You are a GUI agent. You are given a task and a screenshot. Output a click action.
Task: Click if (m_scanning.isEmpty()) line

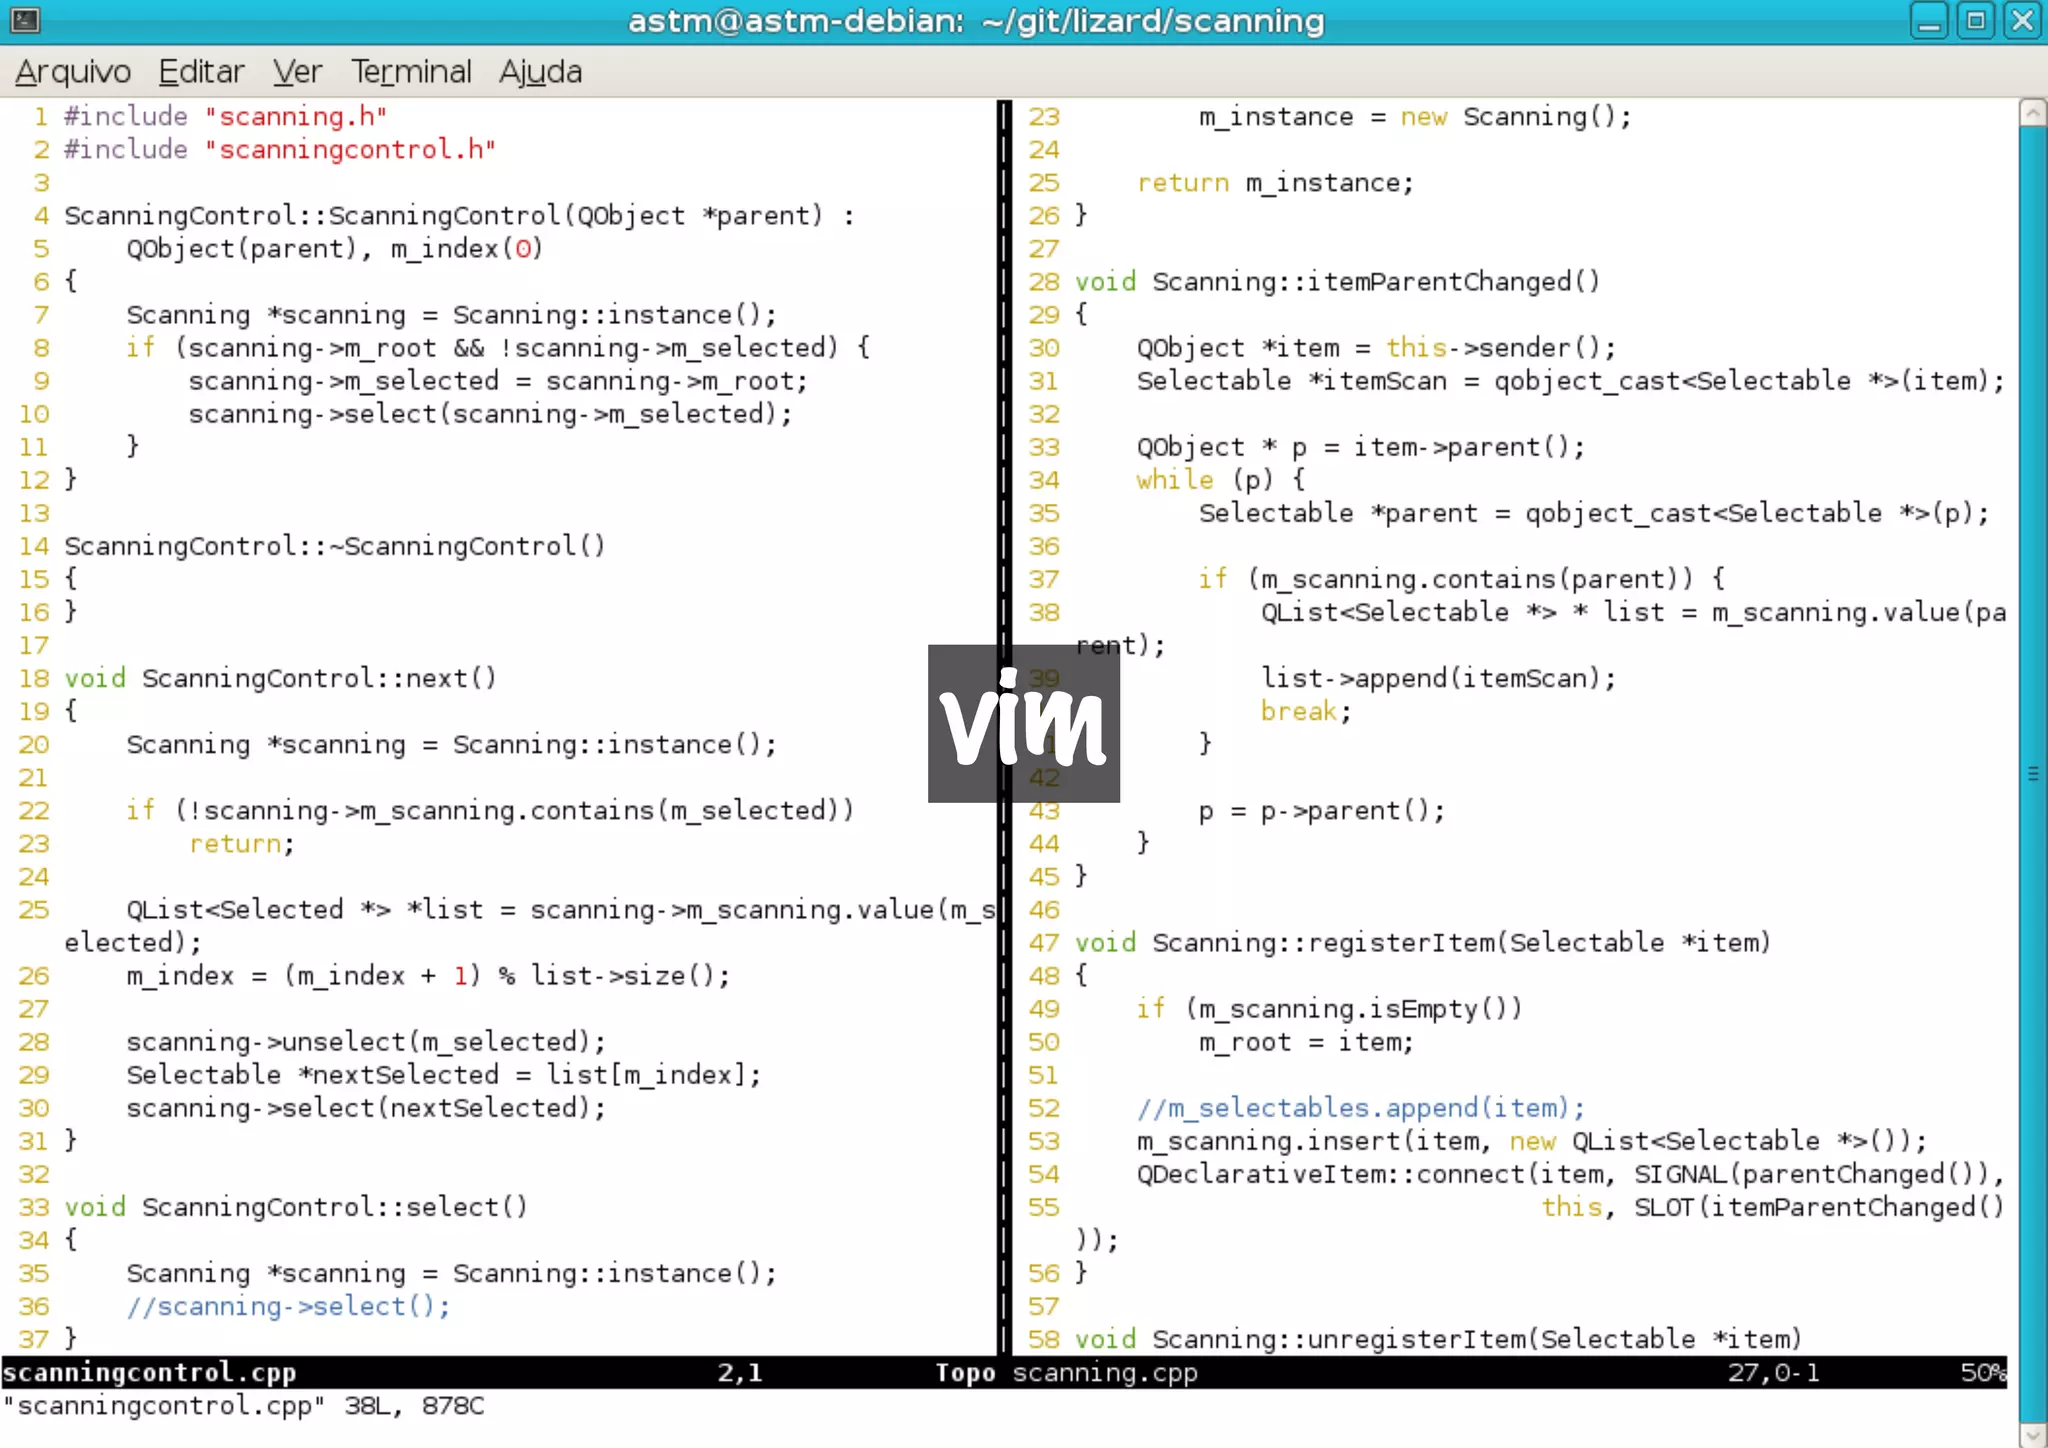(1329, 1009)
